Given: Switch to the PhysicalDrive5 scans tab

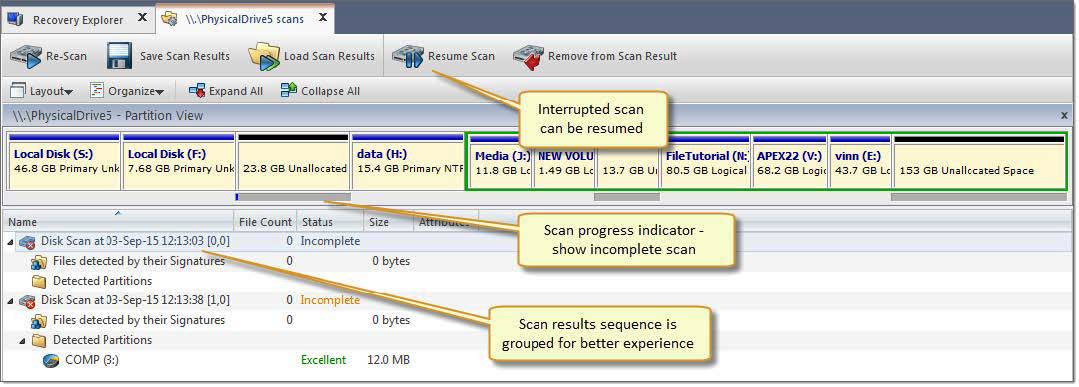Looking at the screenshot, I should (244, 19).
